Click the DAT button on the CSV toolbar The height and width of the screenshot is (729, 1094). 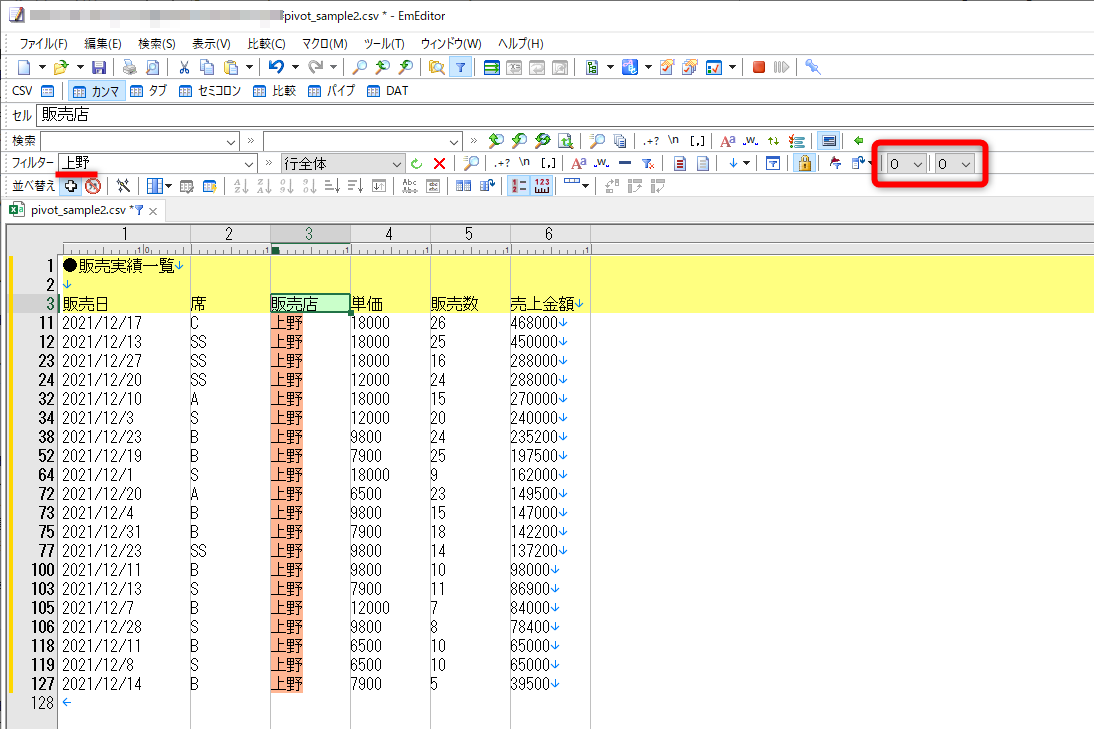point(388,90)
